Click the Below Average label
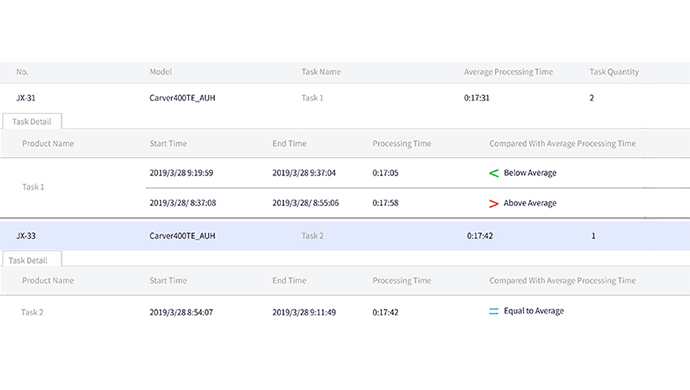The width and height of the screenshot is (690, 390). [530, 173]
